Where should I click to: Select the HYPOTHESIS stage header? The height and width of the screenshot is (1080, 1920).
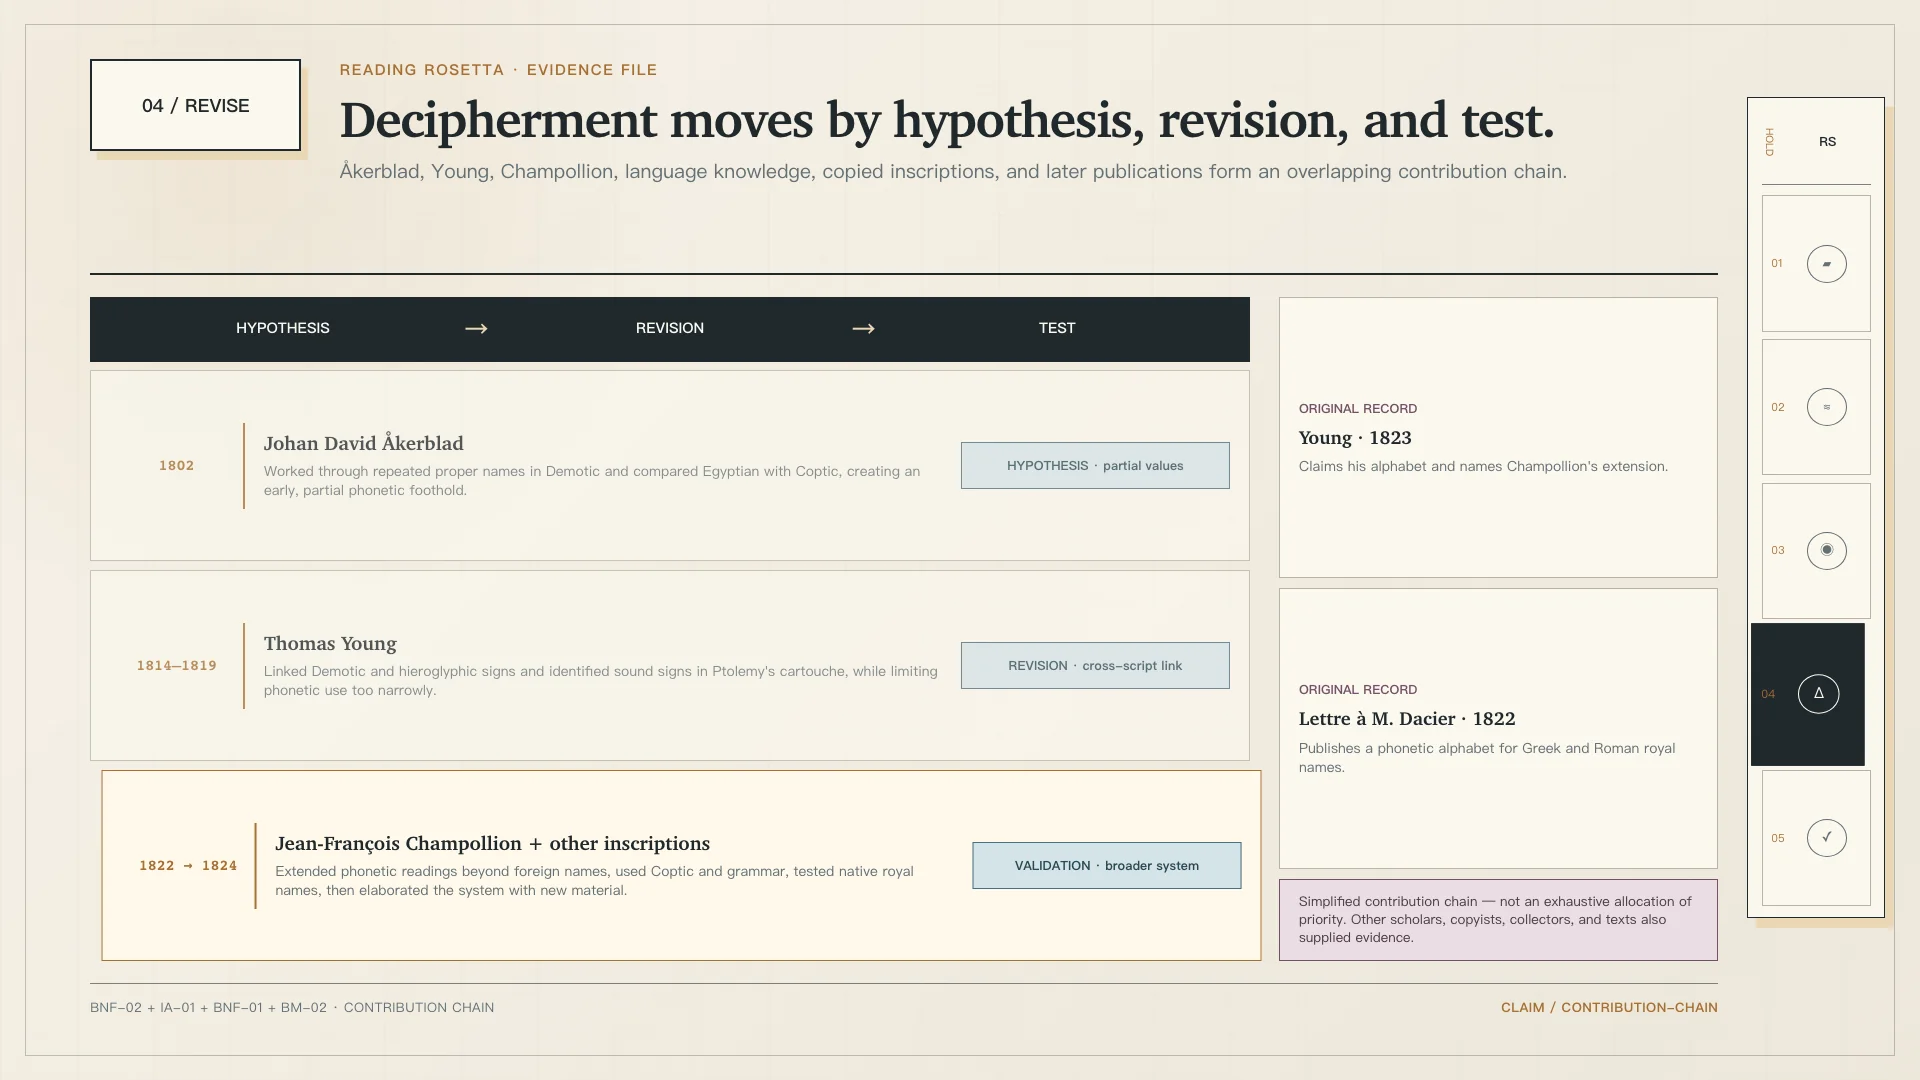282,328
